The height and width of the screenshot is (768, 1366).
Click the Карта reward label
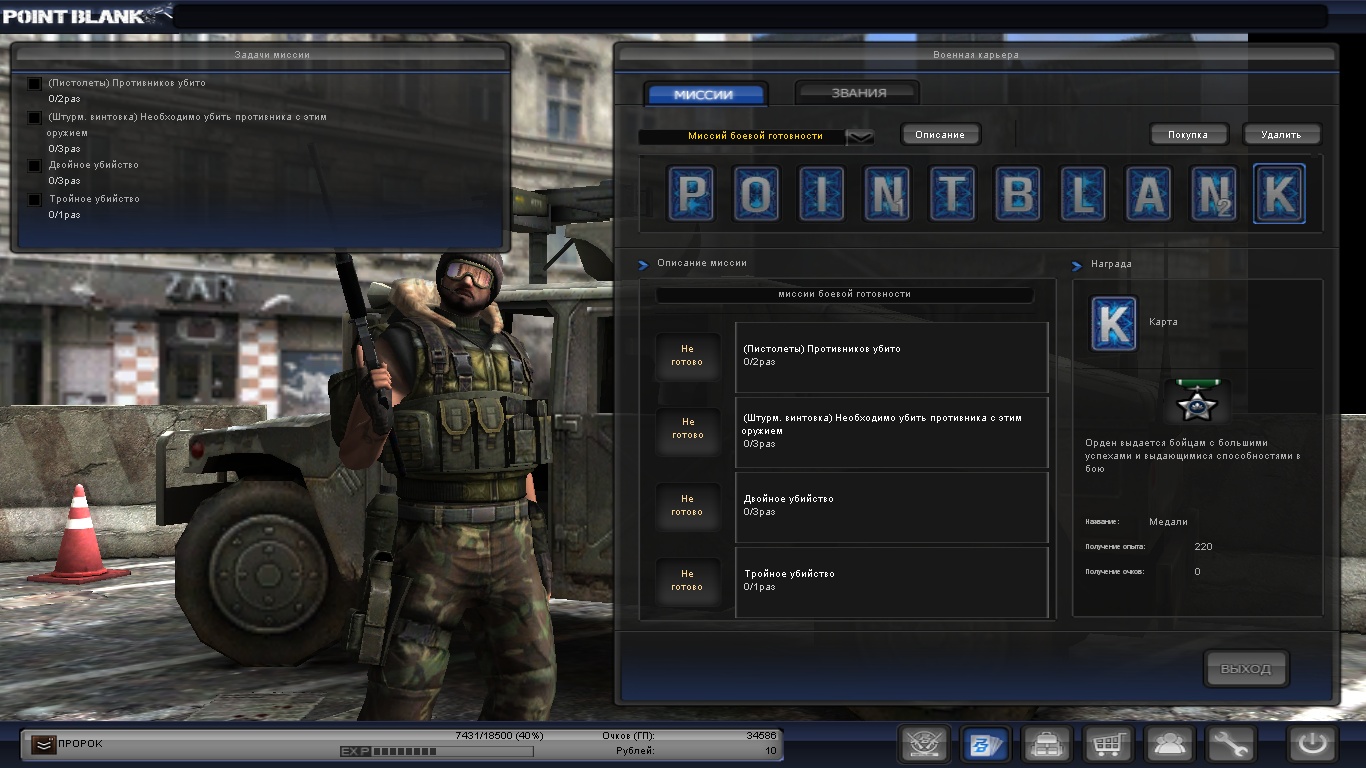pyautogui.click(x=1163, y=322)
